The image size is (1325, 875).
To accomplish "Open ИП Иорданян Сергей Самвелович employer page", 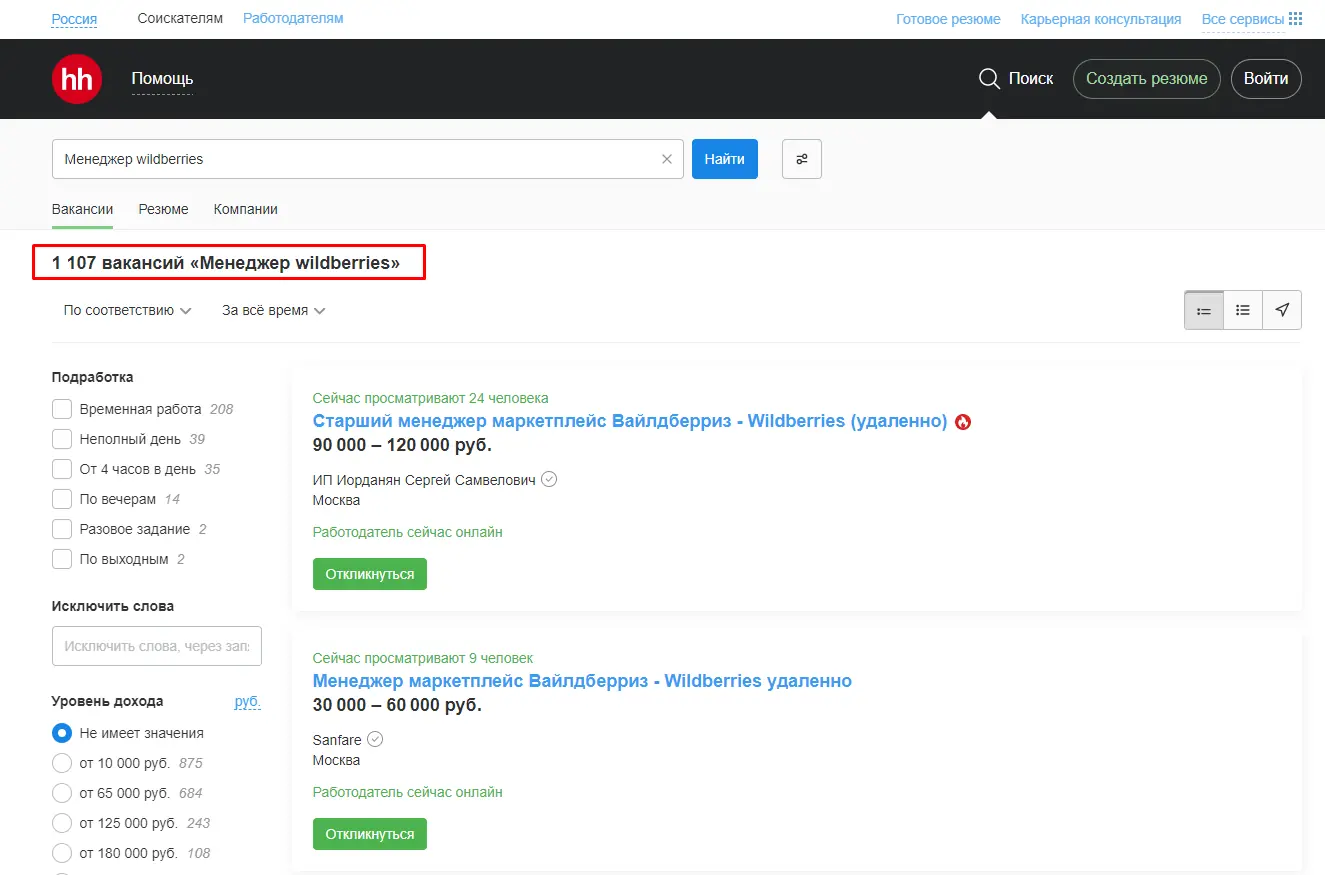I will (424, 480).
